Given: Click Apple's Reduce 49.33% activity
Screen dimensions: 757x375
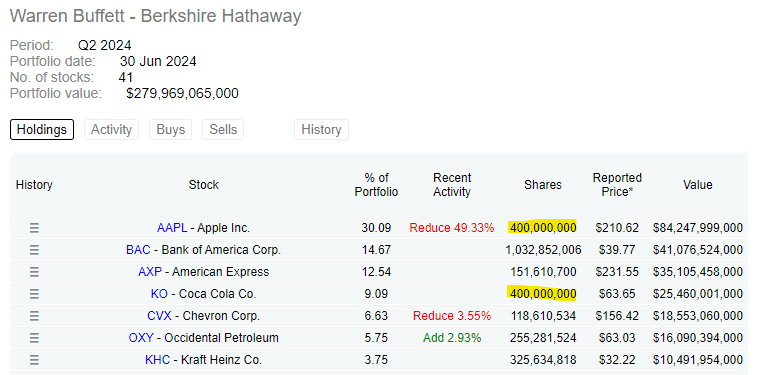Looking at the screenshot, I should (x=452, y=228).
